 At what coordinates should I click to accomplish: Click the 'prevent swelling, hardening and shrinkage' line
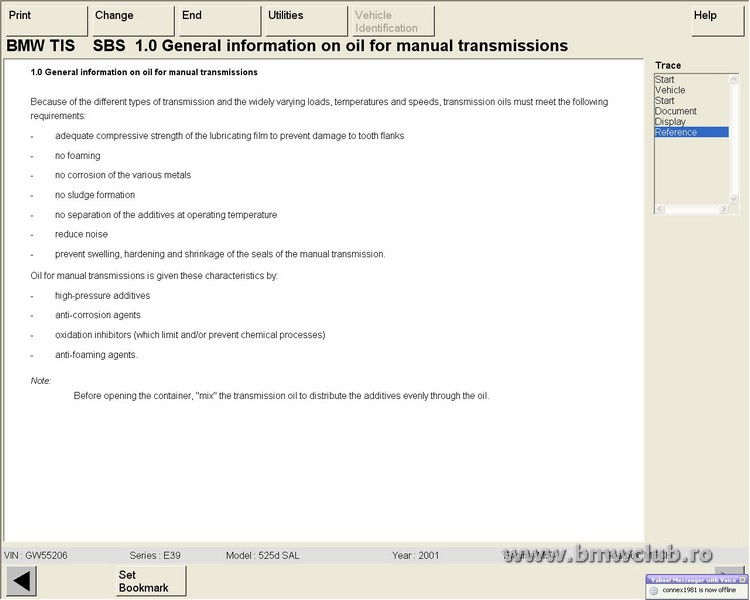(220, 254)
